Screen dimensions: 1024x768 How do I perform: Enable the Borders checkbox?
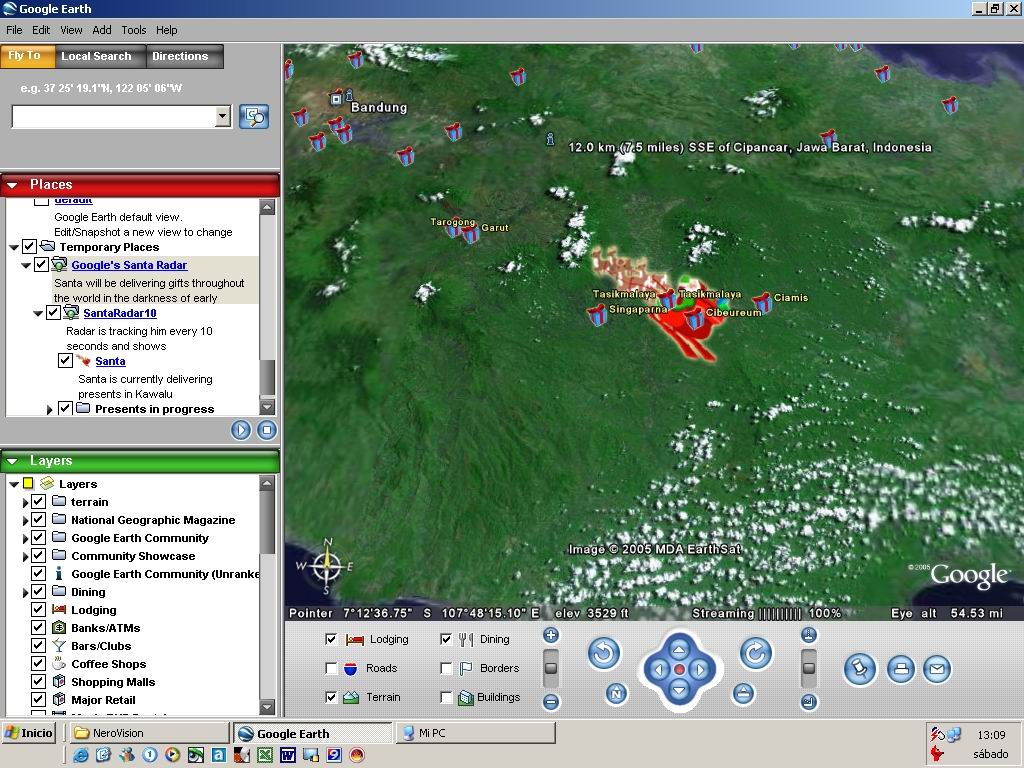(x=446, y=668)
